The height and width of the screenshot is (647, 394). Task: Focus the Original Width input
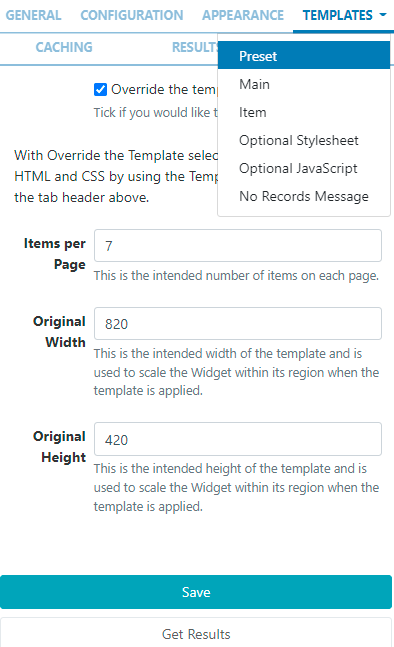pyautogui.click(x=238, y=324)
